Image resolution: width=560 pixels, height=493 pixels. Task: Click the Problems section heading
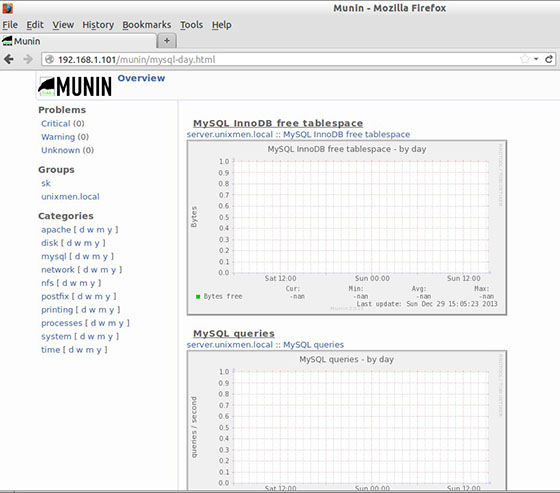[62, 110]
